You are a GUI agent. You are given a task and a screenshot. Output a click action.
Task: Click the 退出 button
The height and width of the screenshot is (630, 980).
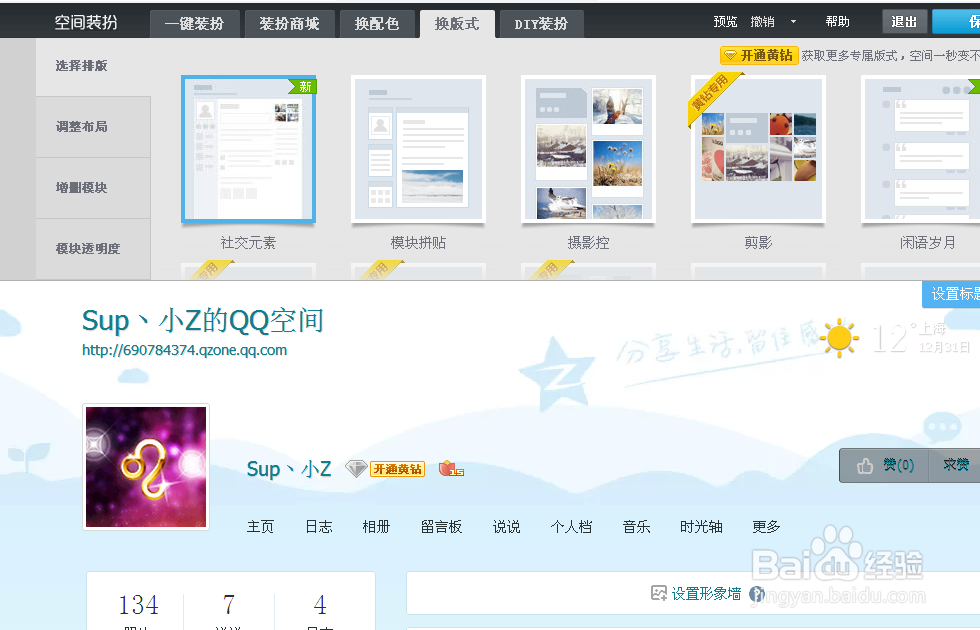[x=904, y=21]
